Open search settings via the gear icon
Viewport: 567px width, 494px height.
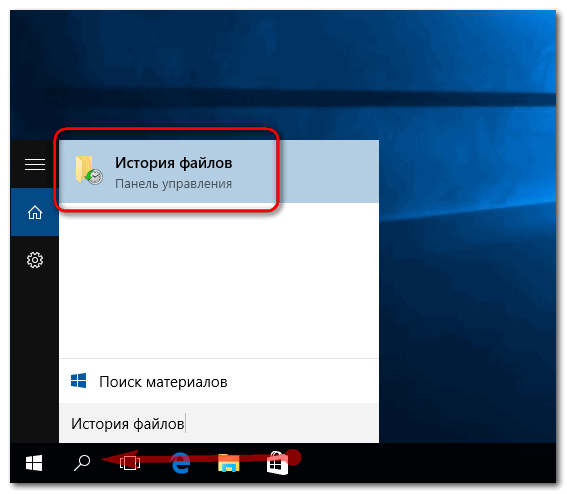coord(35,260)
